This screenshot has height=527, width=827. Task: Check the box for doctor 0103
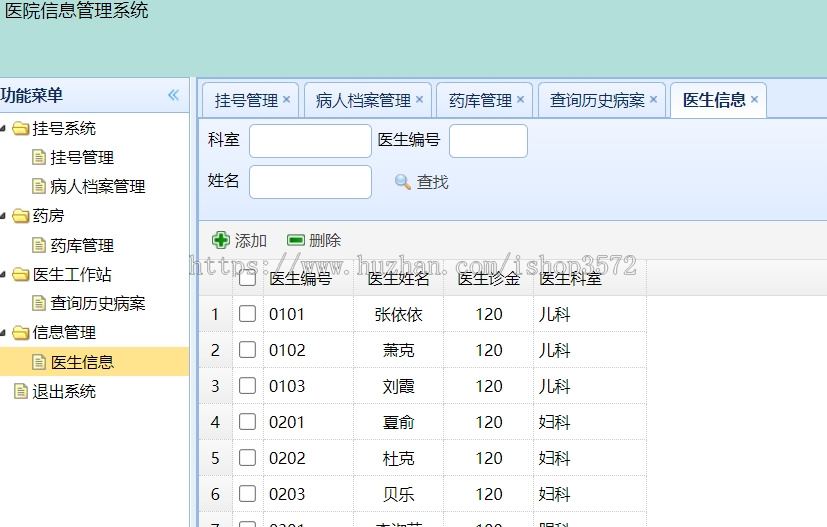[247, 386]
